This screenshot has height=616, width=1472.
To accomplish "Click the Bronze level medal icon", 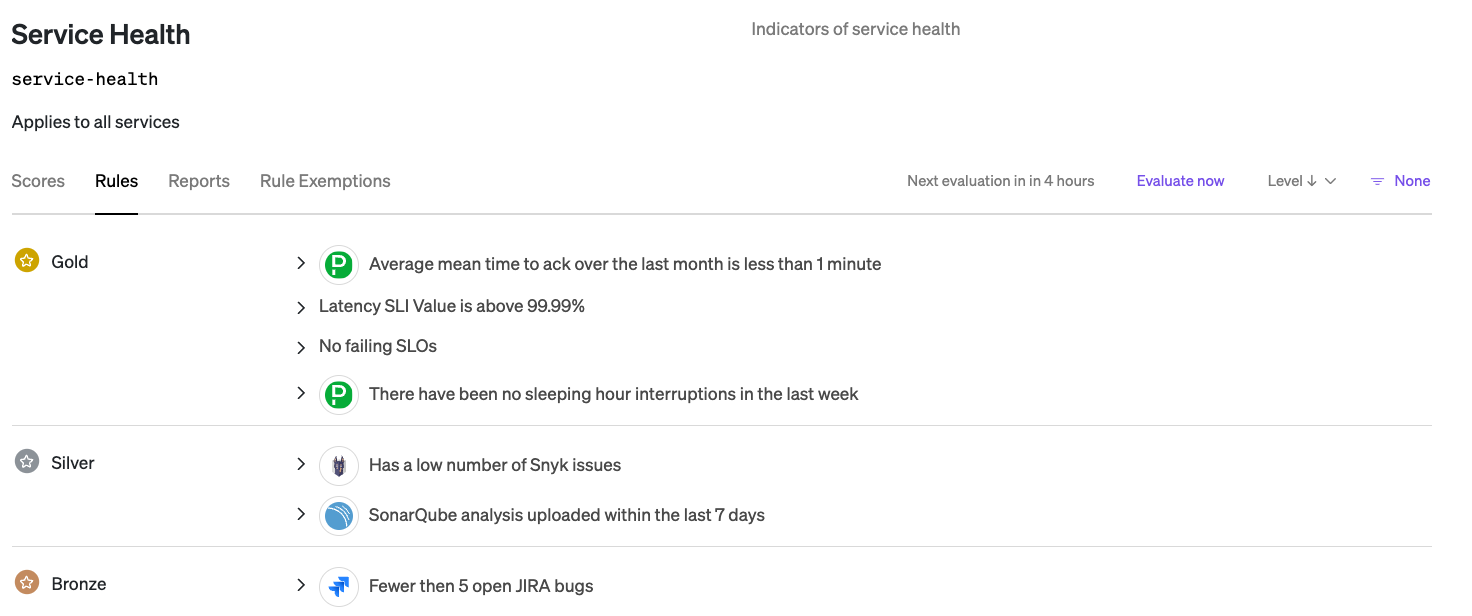I will tap(26, 583).
